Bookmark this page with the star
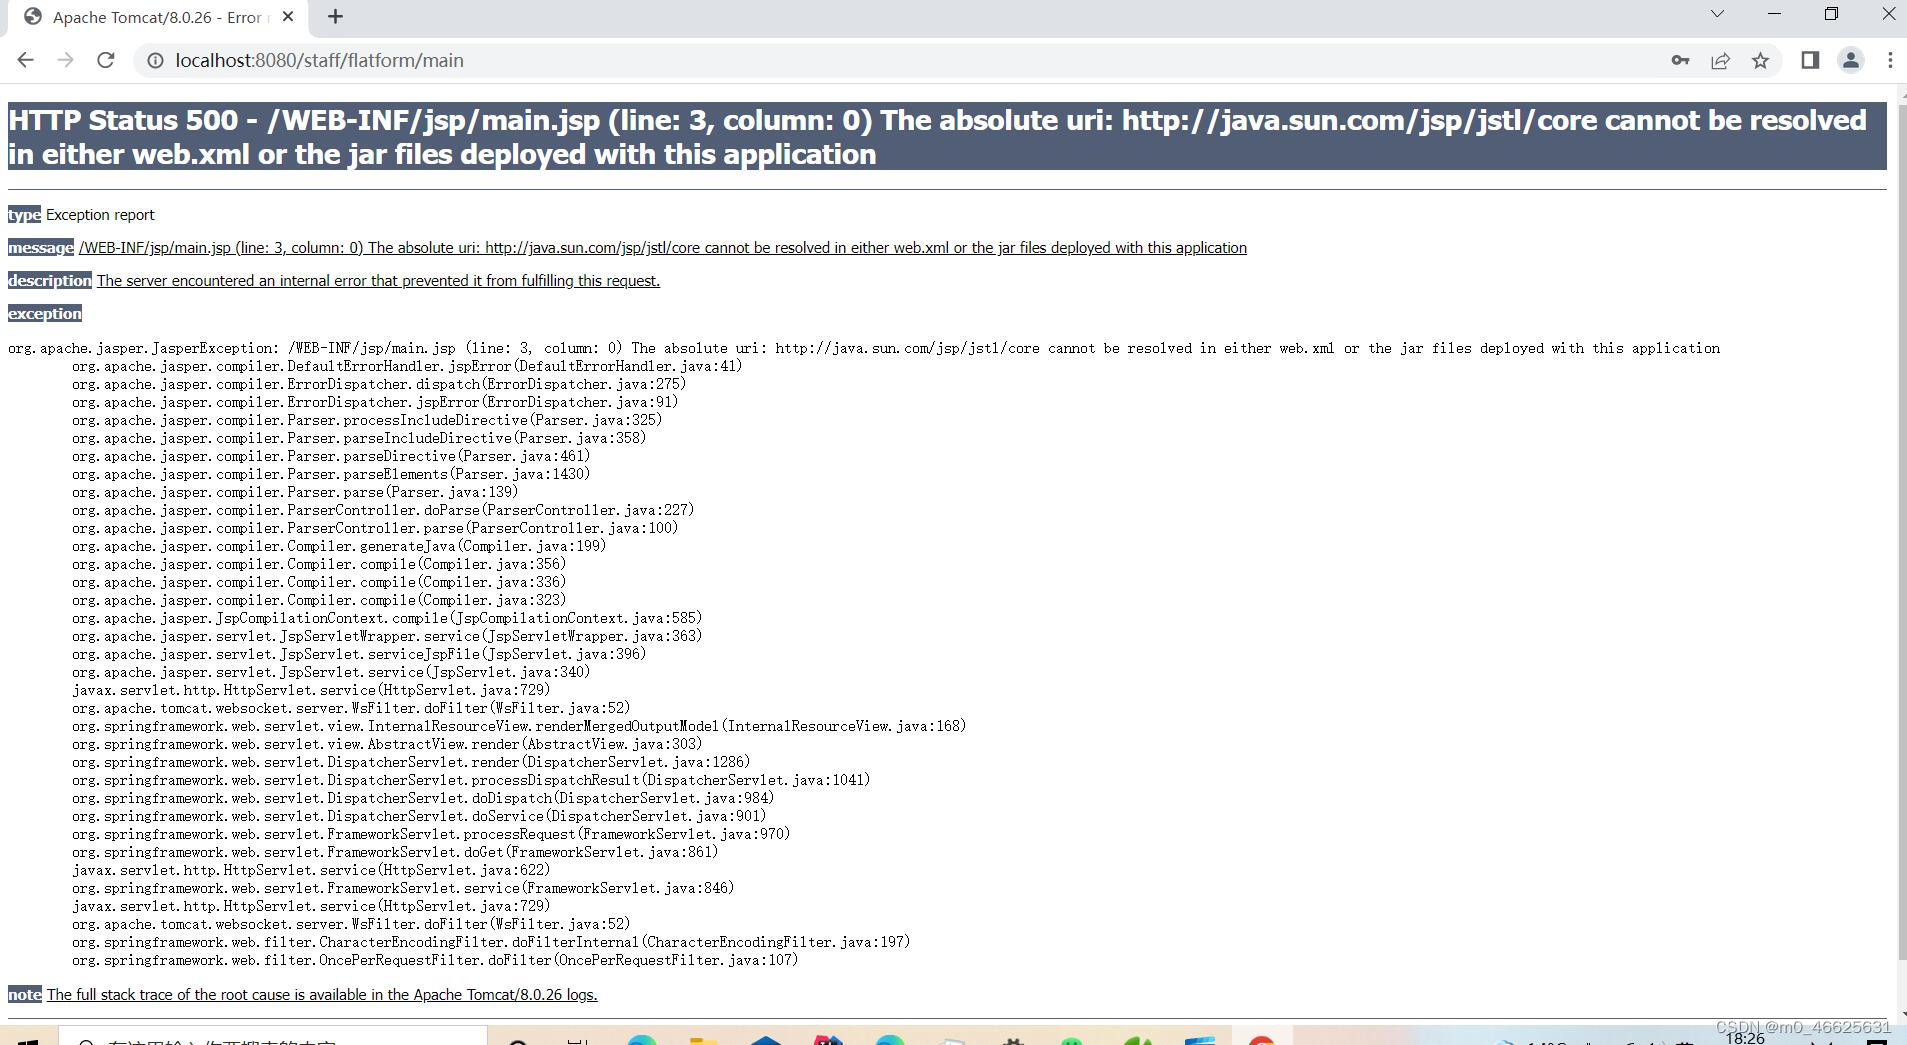The width and height of the screenshot is (1907, 1045). pyautogui.click(x=1760, y=60)
